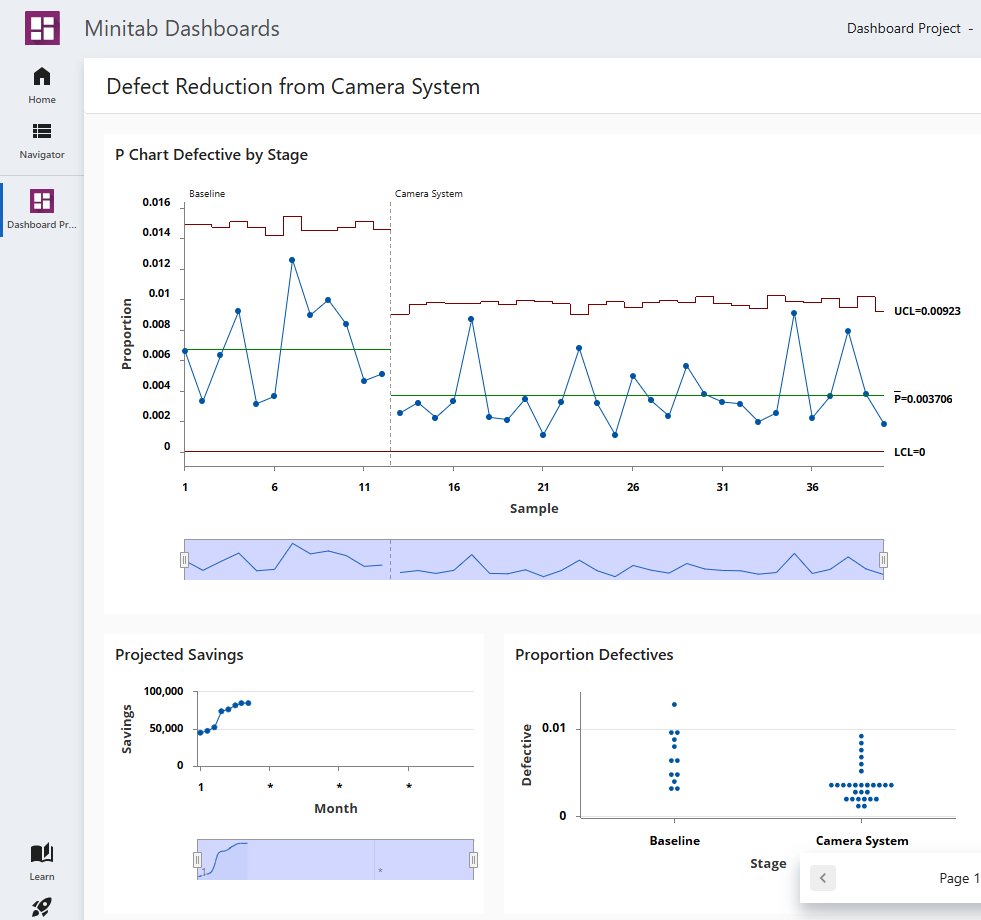Select the right handle under the Projected Savings chart
This screenshot has width=981, height=920.
pyautogui.click(x=472, y=858)
